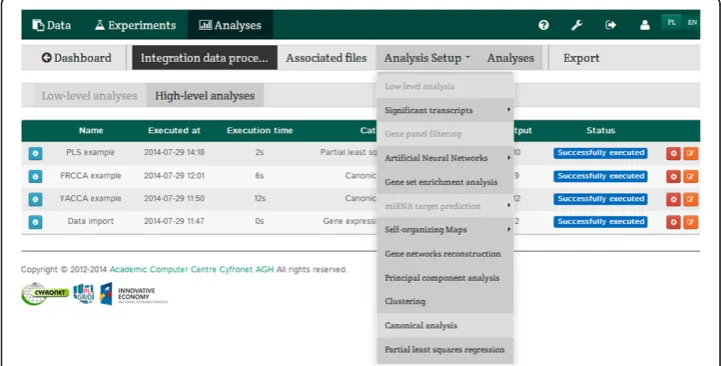Expand Significant transcripts submenu
The height and width of the screenshot is (366, 721).
[x=445, y=110]
